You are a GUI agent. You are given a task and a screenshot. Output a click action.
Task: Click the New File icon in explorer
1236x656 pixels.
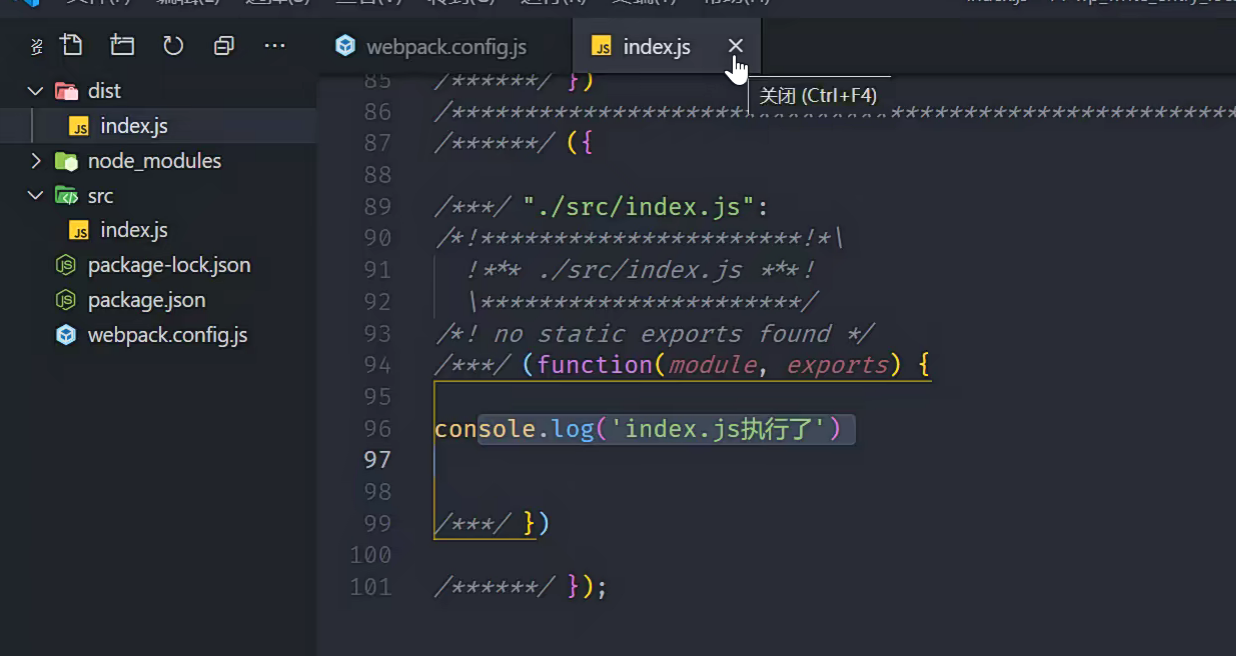tap(71, 45)
